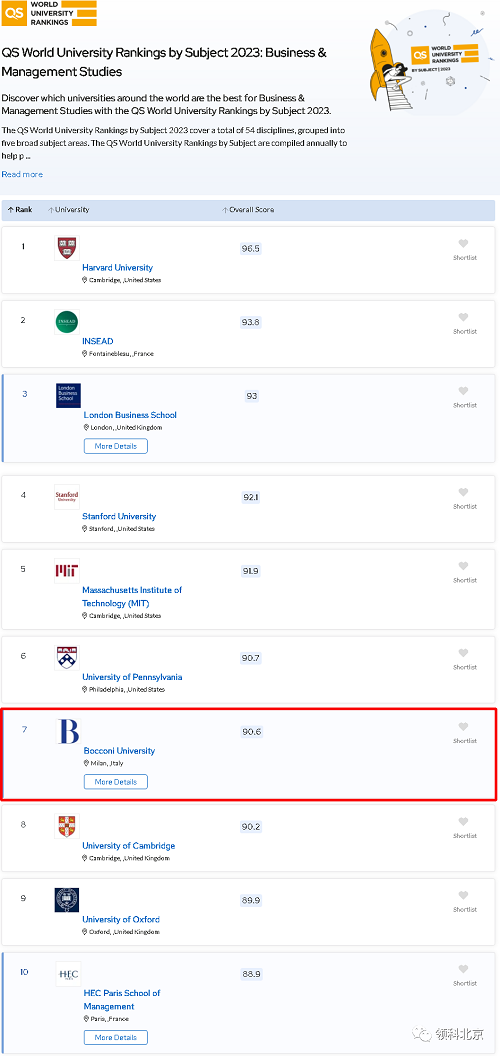Open More Details for Bocconi University

(x=115, y=782)
